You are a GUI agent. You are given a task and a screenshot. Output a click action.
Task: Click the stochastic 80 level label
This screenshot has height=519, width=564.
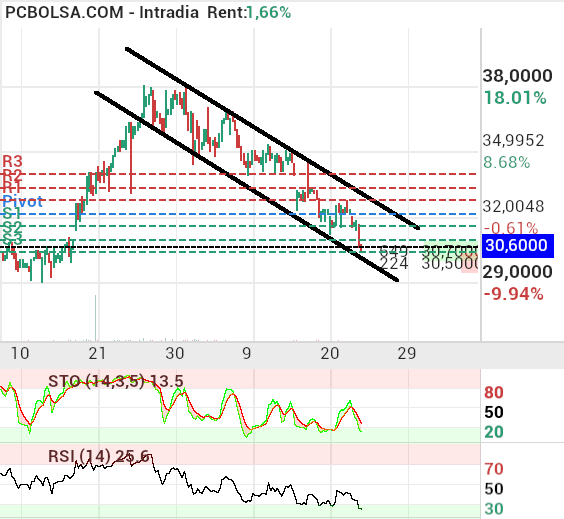(x=494, y=392)
